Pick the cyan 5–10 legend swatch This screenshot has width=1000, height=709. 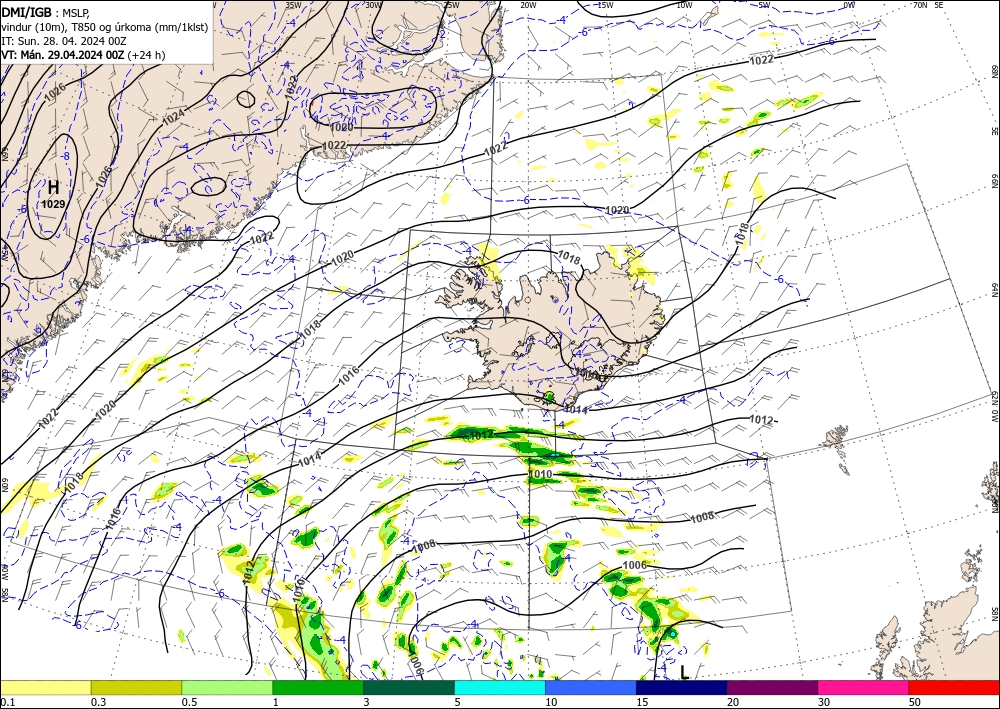pos(500,687)
